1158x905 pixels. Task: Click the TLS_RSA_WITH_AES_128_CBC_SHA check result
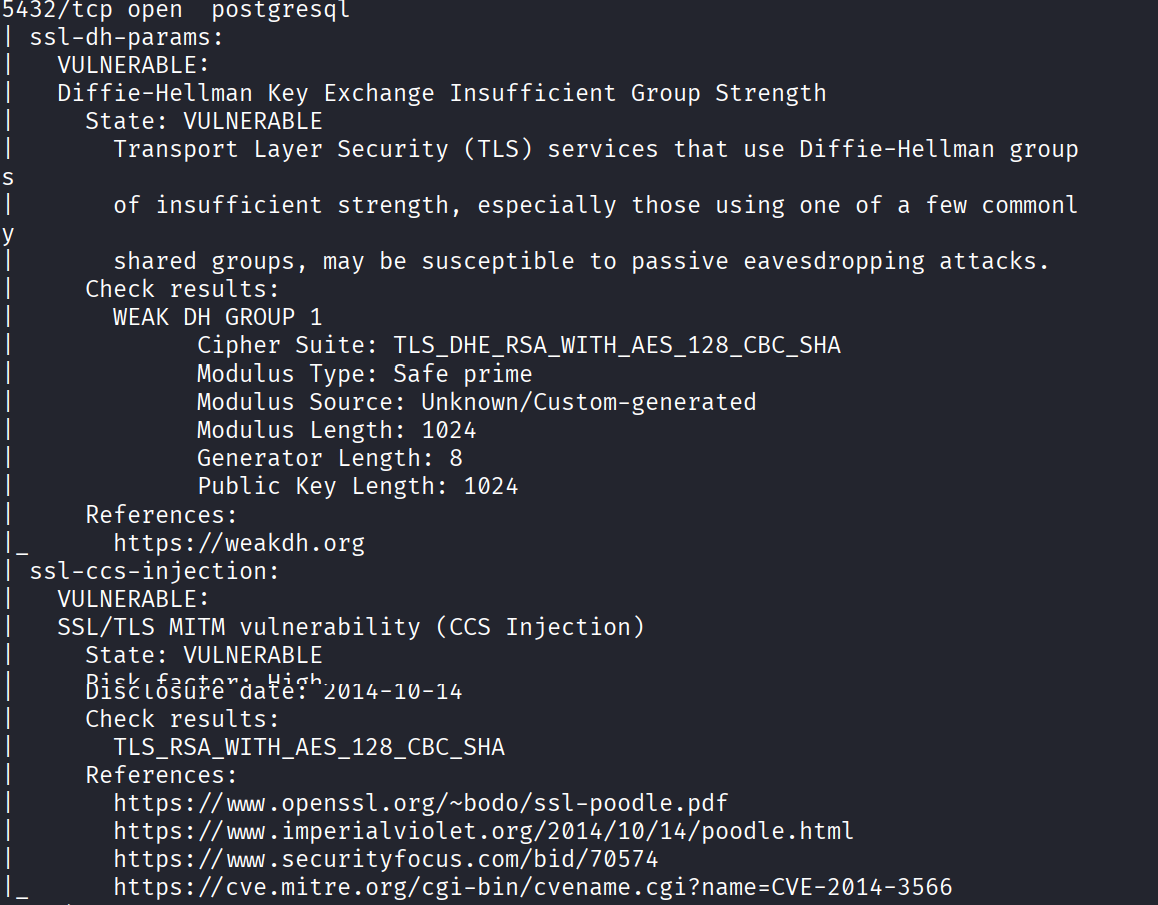[x=309, y=747]
